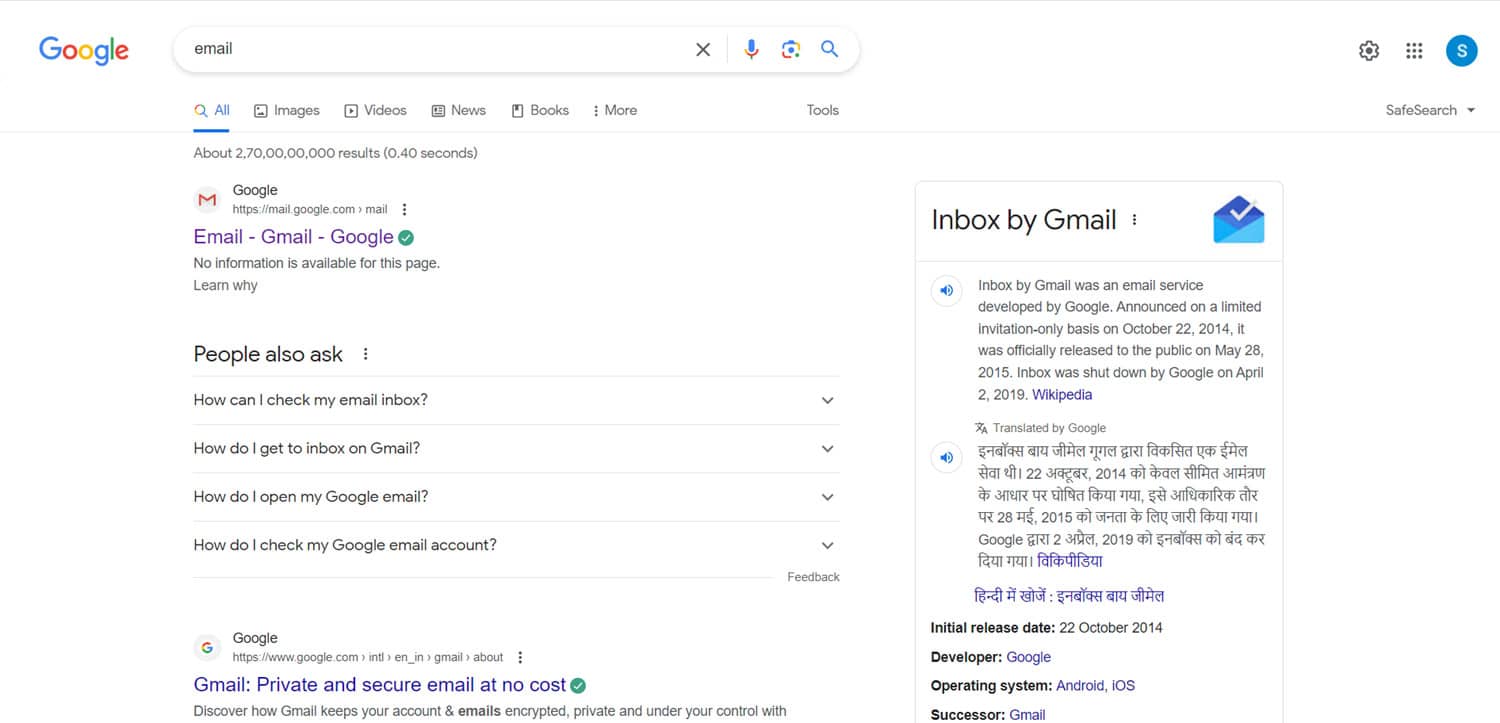
Task: Clear the search box with the X icon
Action: click(x=703, y=49)
